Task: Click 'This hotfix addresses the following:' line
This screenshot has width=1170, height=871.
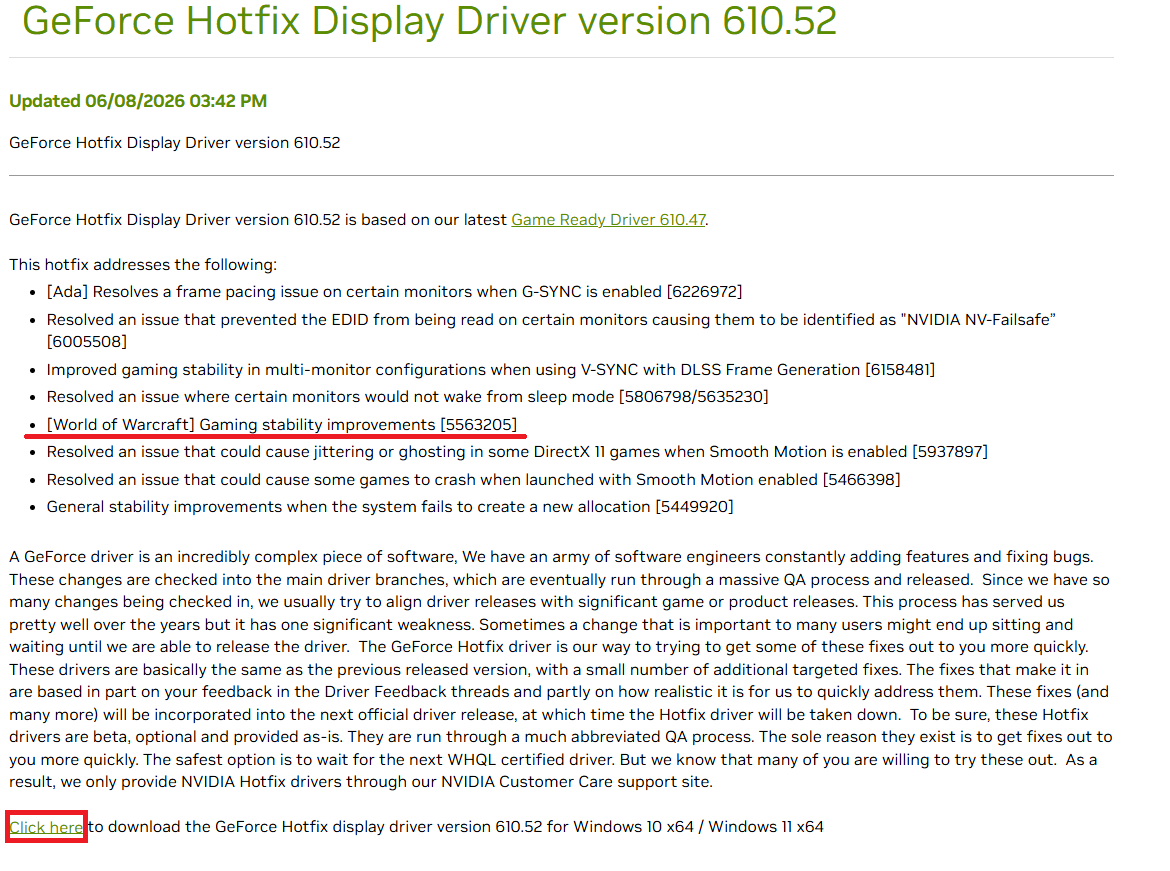Action: (143, 265)
